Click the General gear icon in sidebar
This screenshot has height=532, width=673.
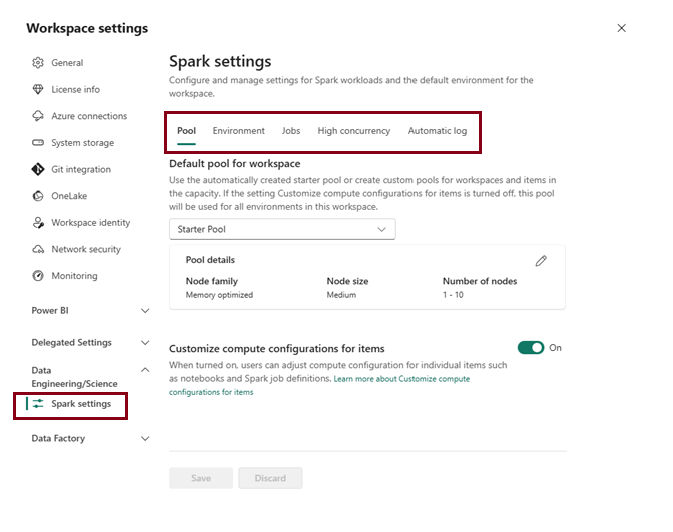(x=38, y=63)
